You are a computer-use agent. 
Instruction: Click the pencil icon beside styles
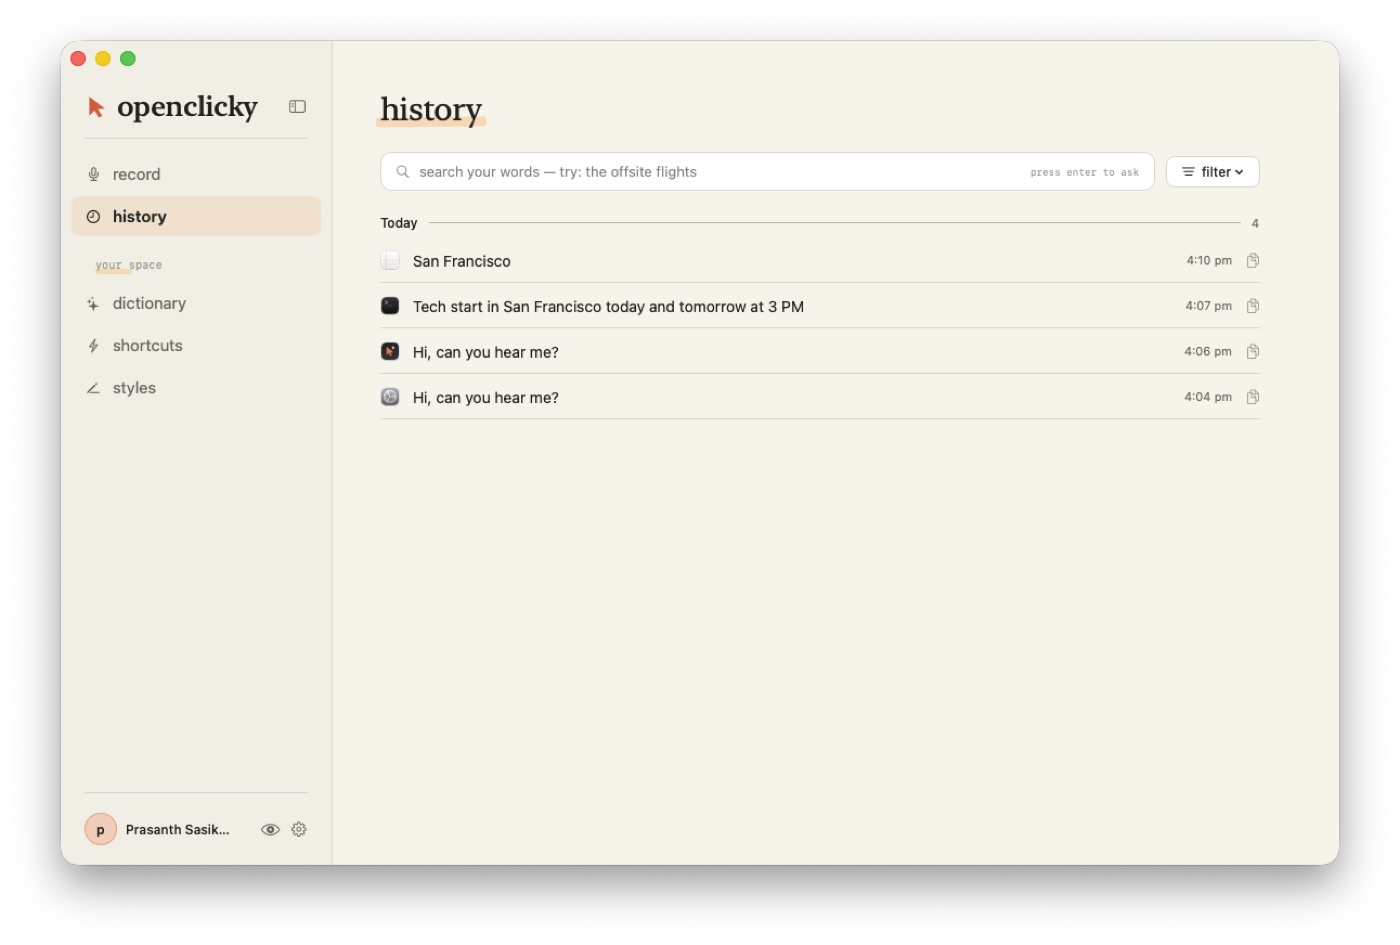coord(93,388)
